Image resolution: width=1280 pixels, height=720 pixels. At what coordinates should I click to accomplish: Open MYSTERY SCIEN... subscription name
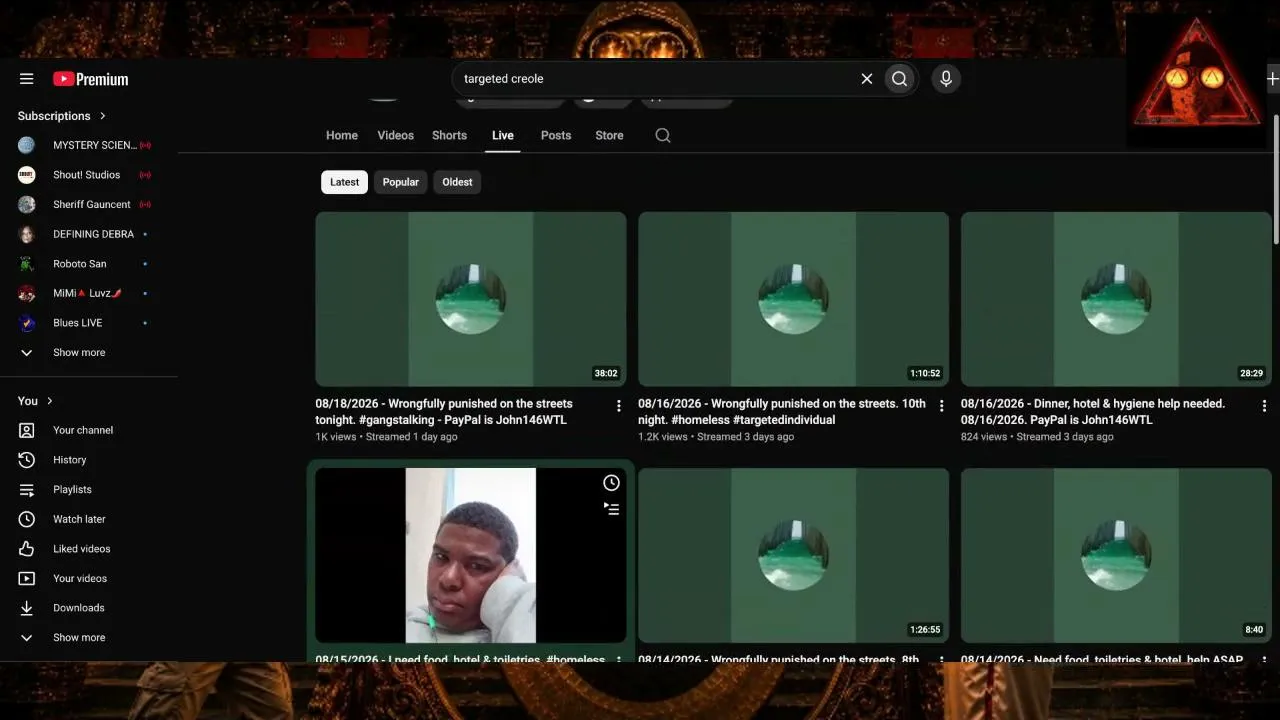click(x=95, y=145)
